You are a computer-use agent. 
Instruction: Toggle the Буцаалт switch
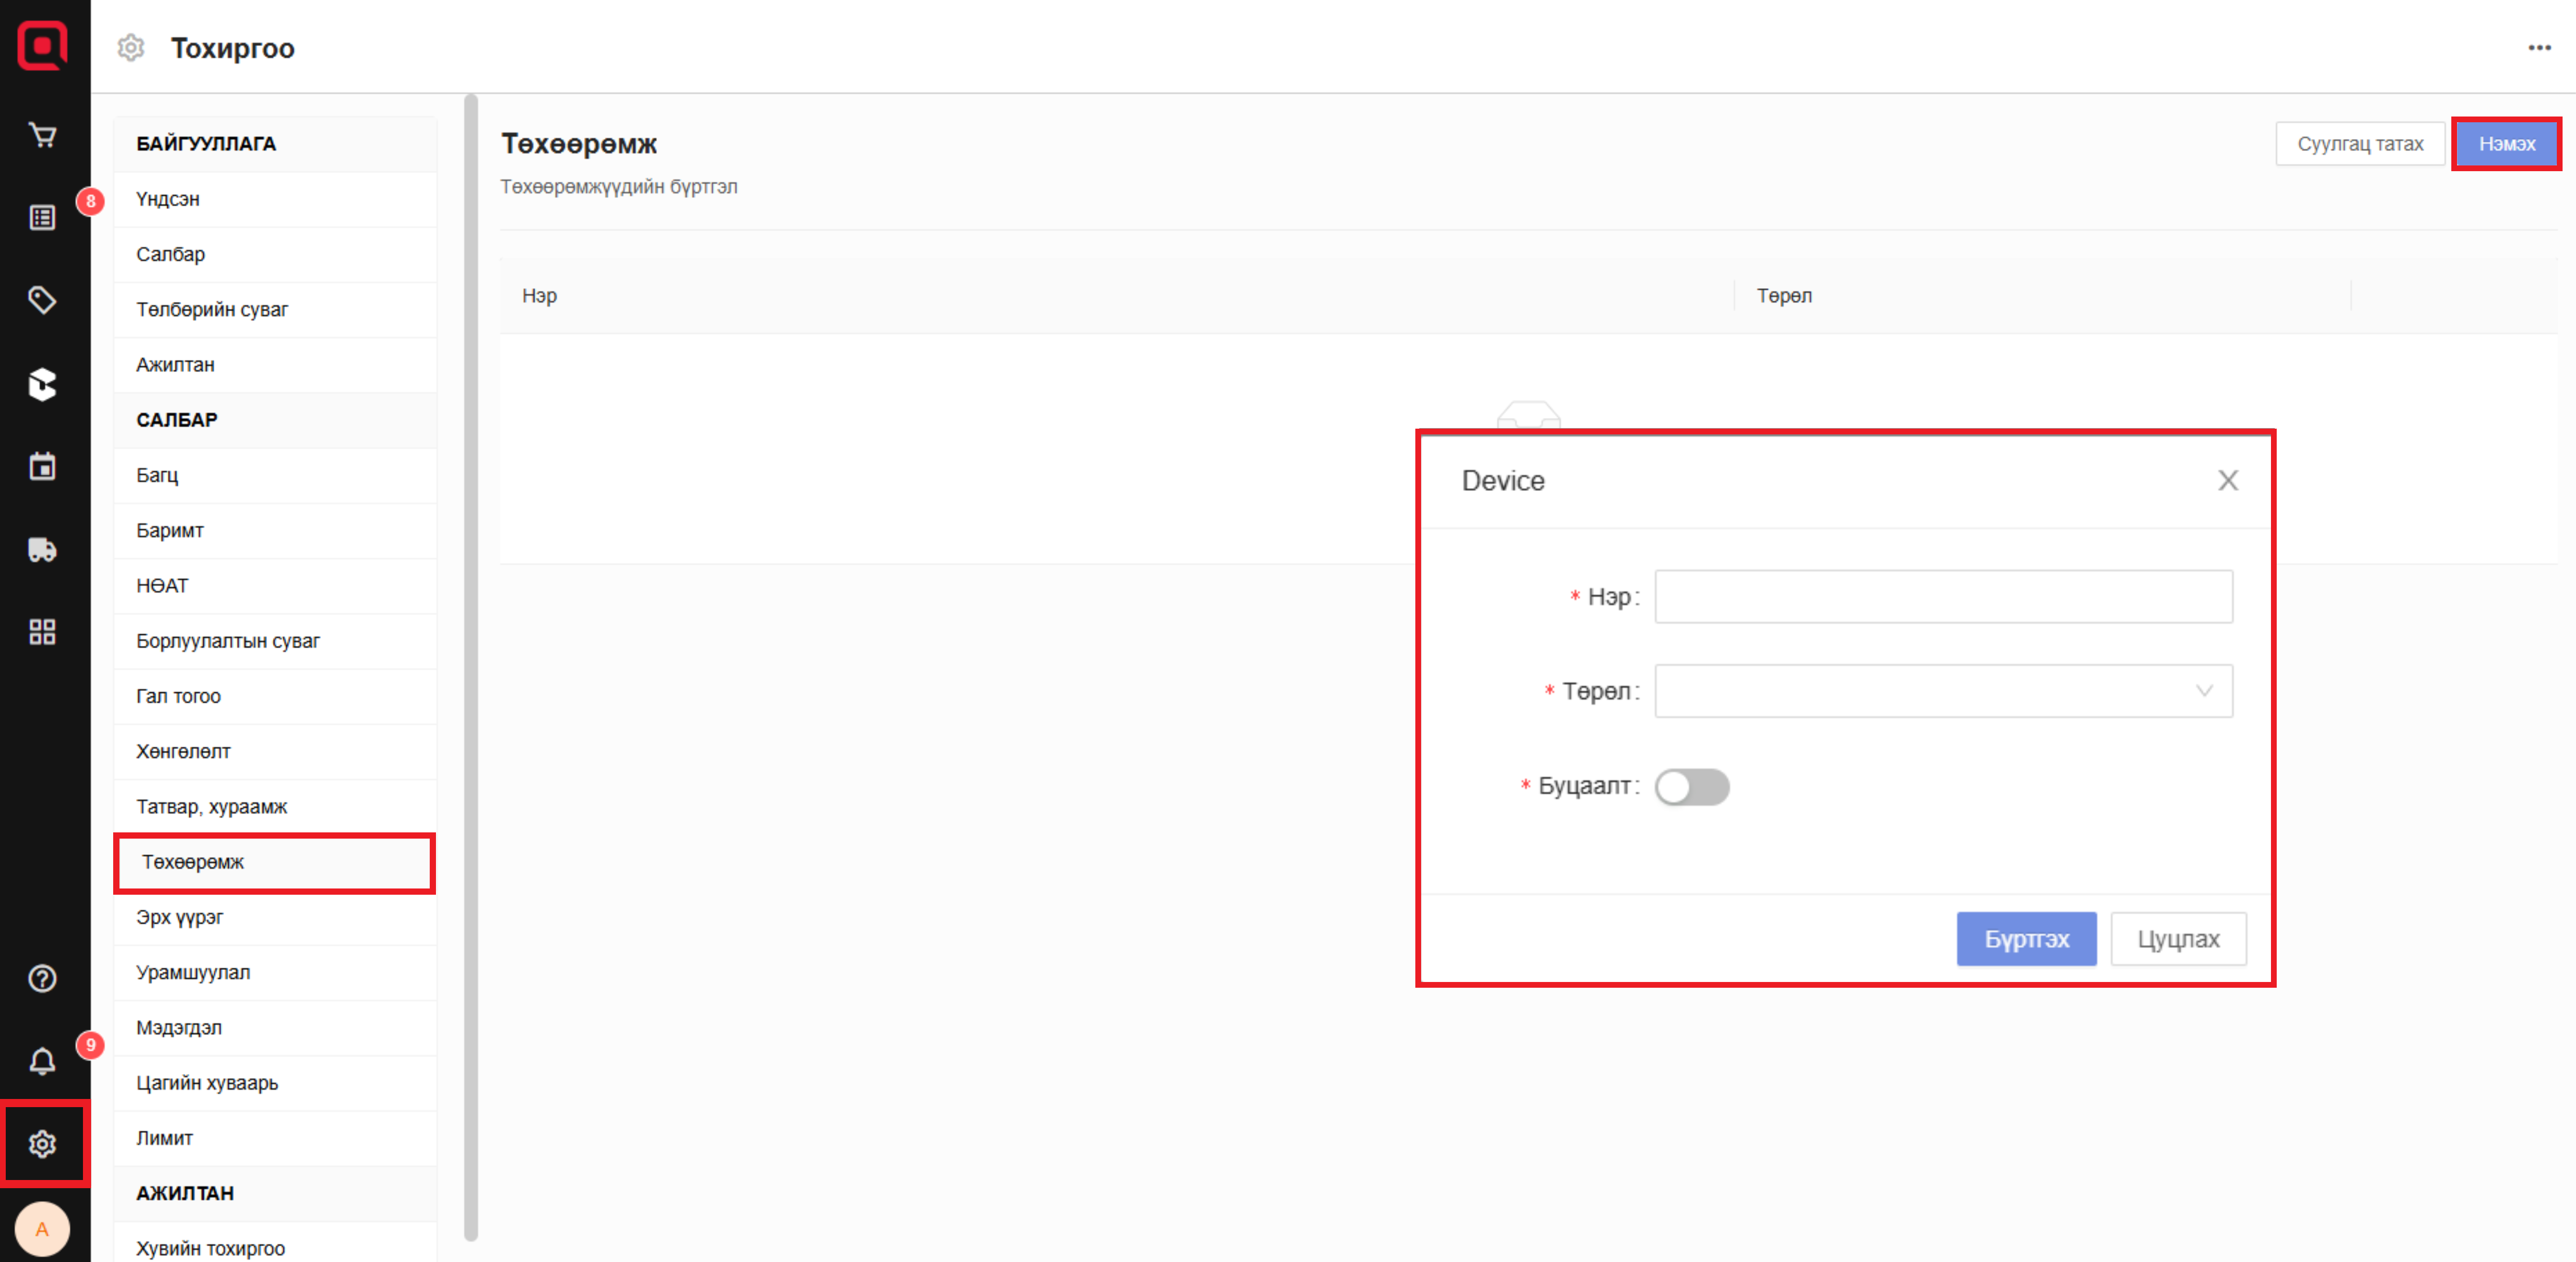pyautogui.click(x=1691, y=787)
